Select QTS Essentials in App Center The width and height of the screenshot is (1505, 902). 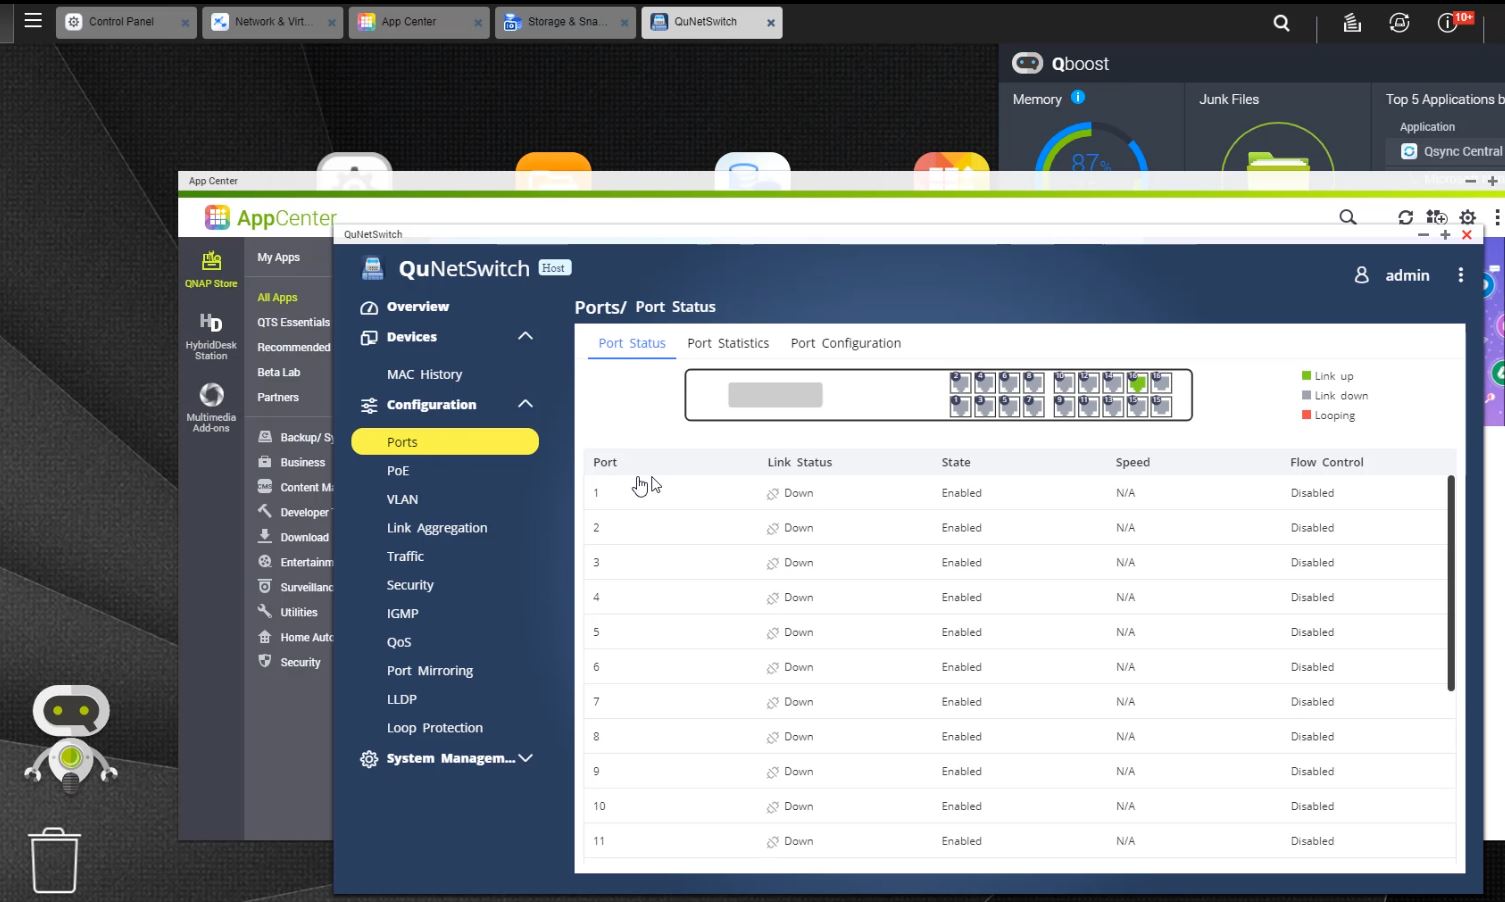[x=293, y=322]
